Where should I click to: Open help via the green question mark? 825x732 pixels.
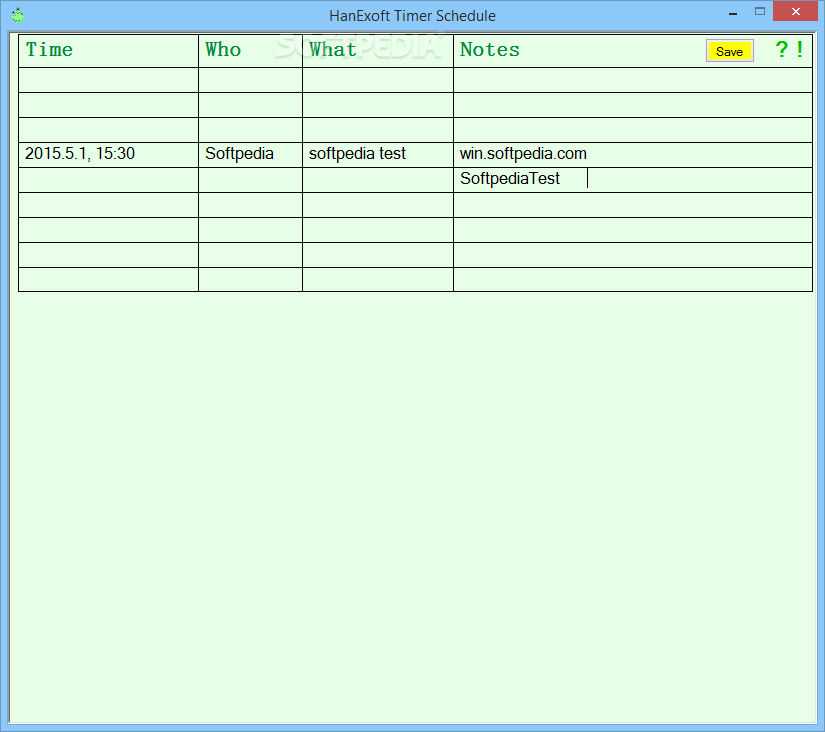pyautogui.click(x=781, y=49)
